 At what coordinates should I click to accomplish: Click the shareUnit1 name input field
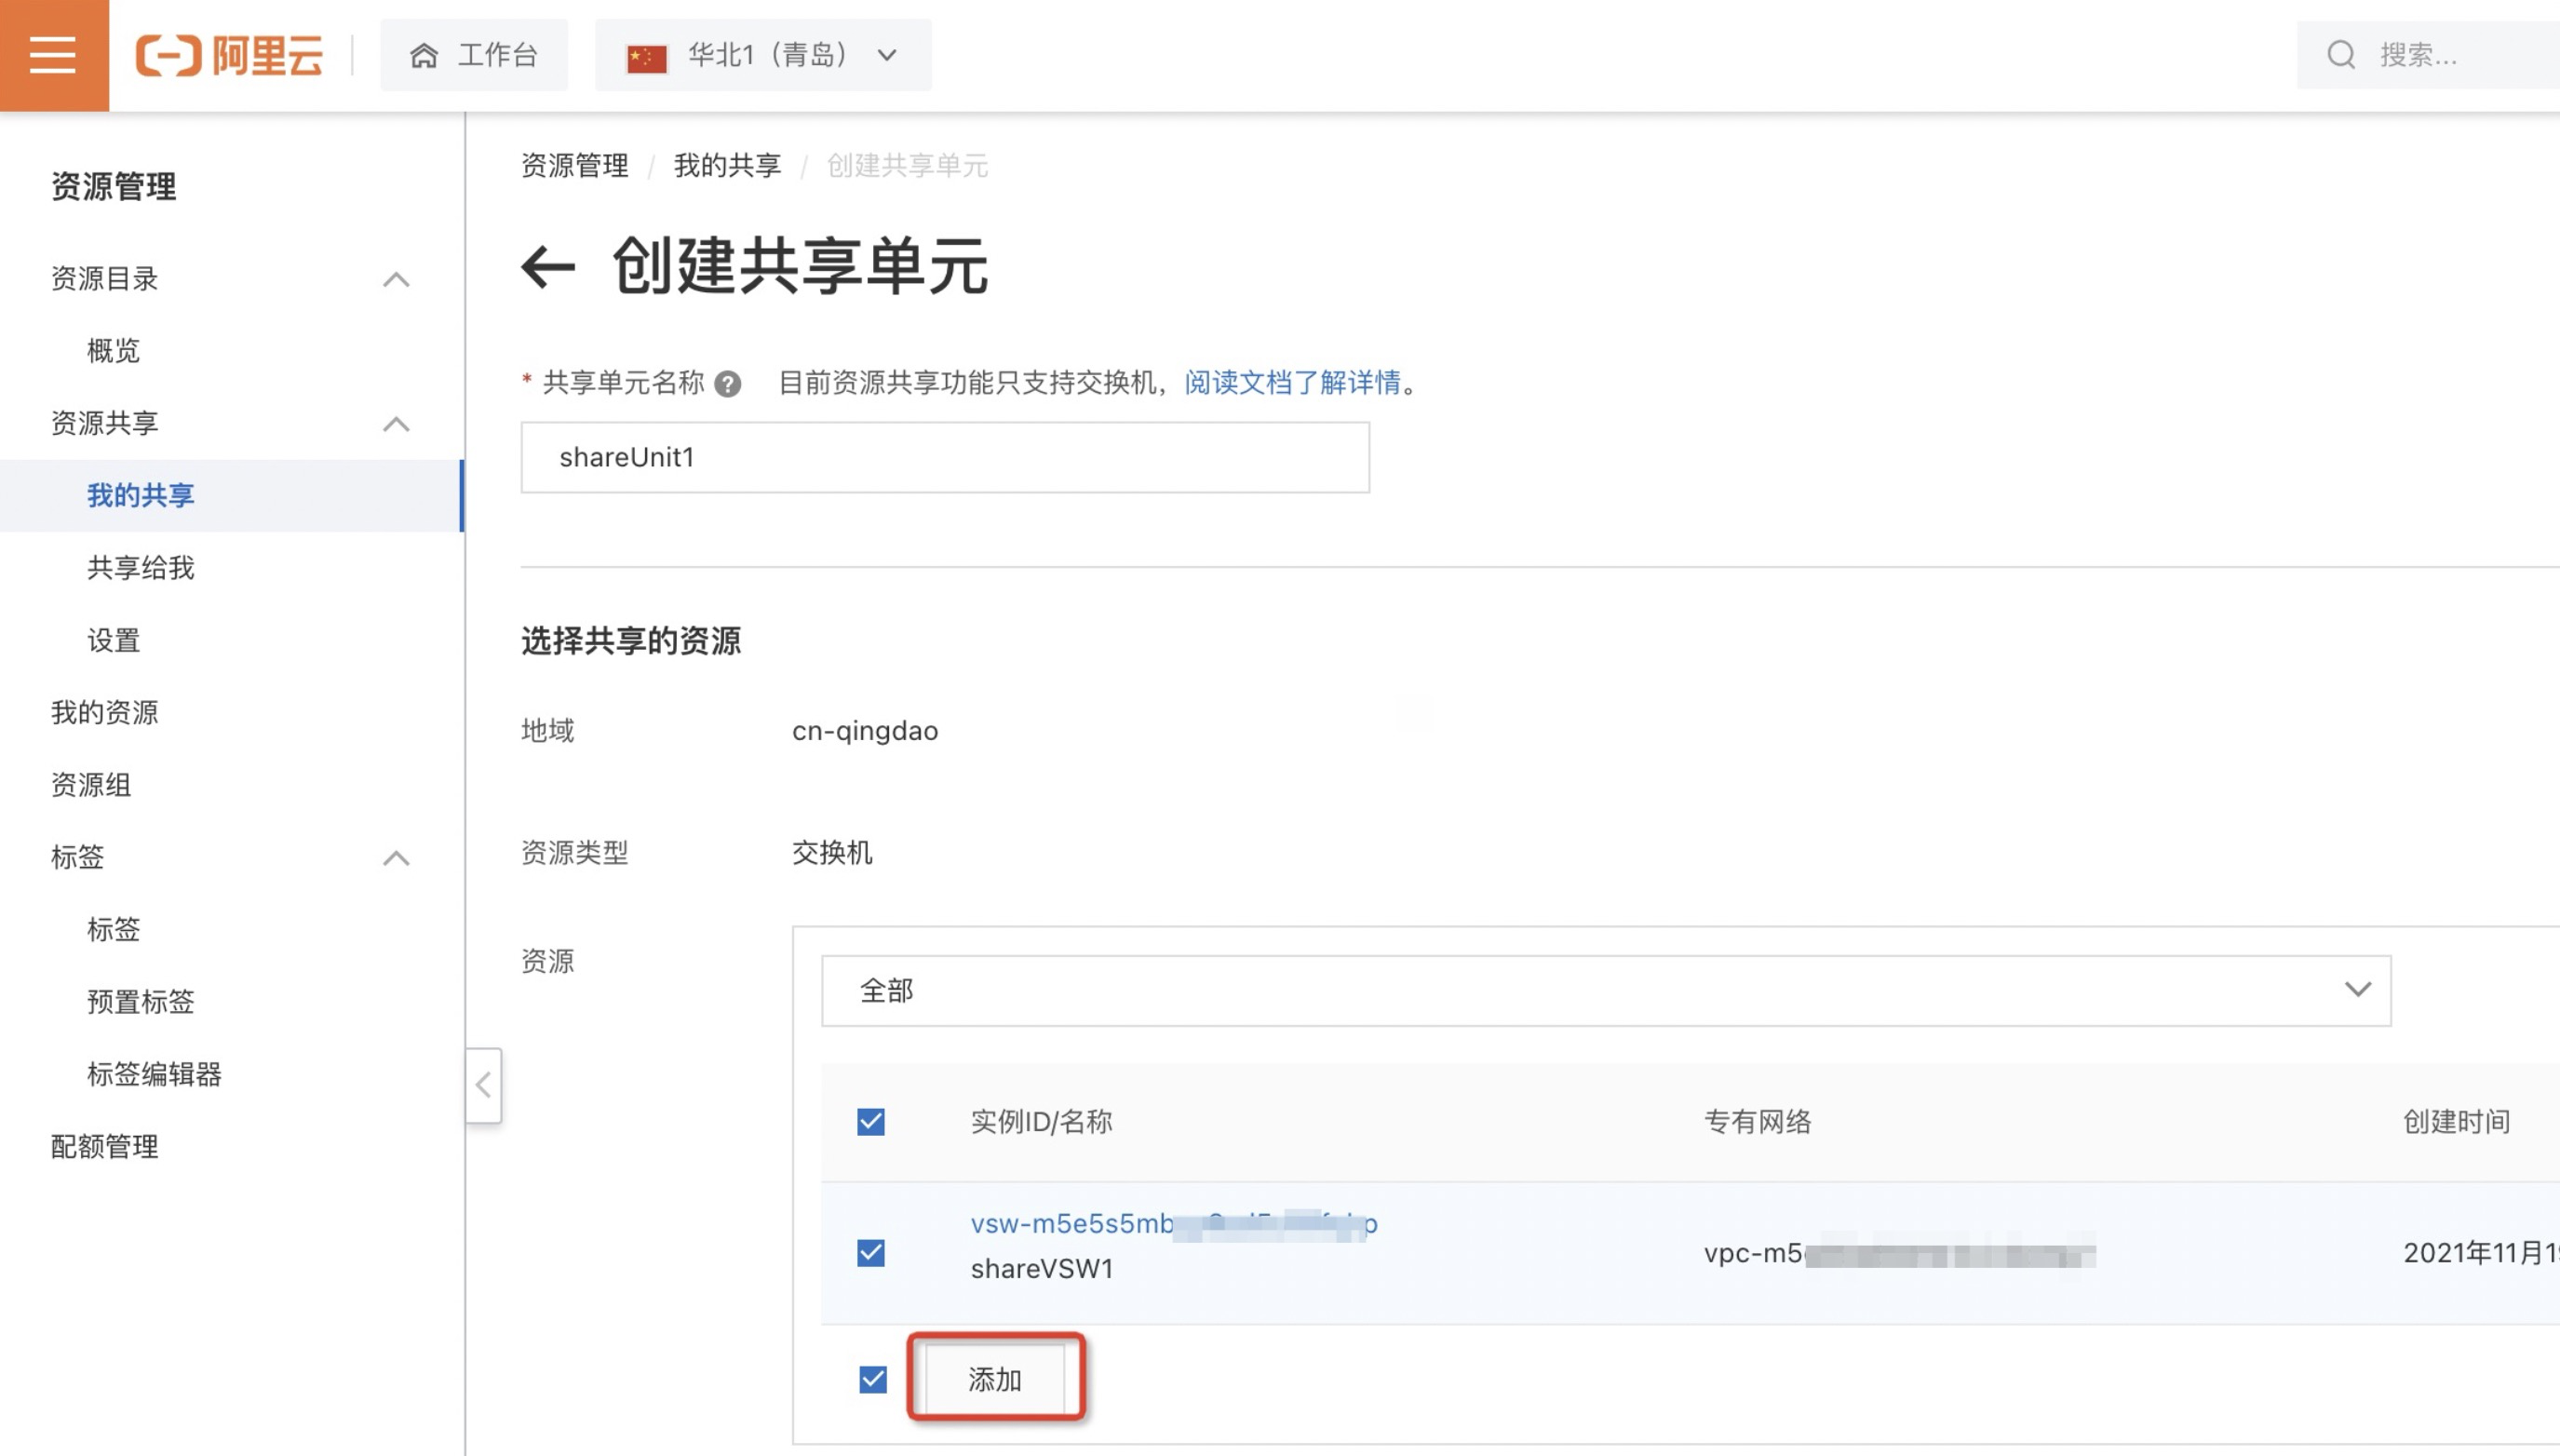944,458
